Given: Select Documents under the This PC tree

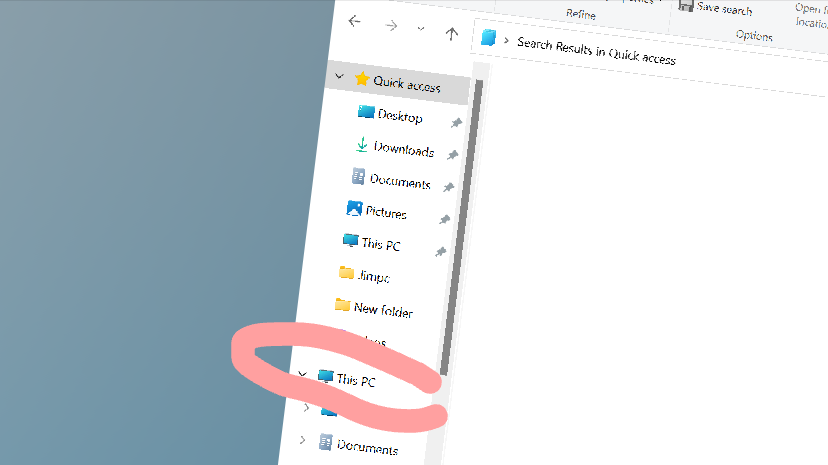Looking at the screenshot, I should point(367,447).
